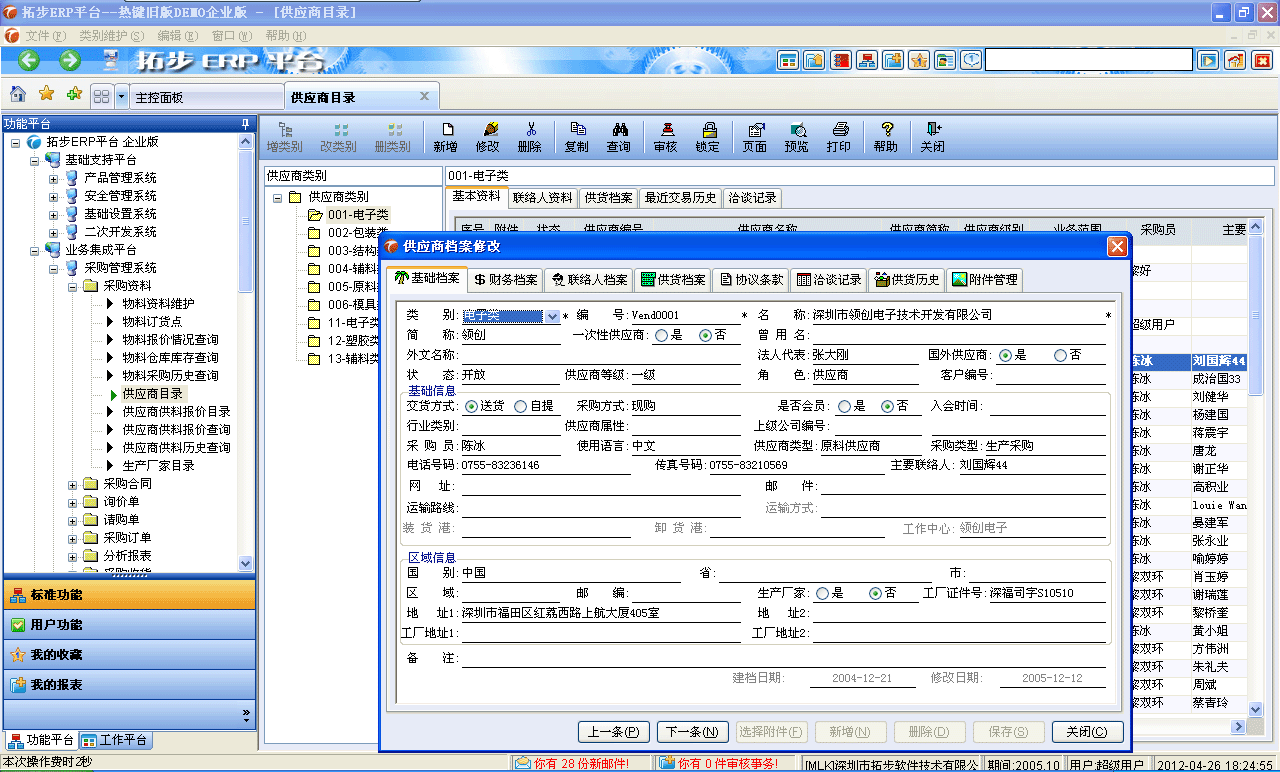
Task: Click the 网址 input field
Action: 600,489
